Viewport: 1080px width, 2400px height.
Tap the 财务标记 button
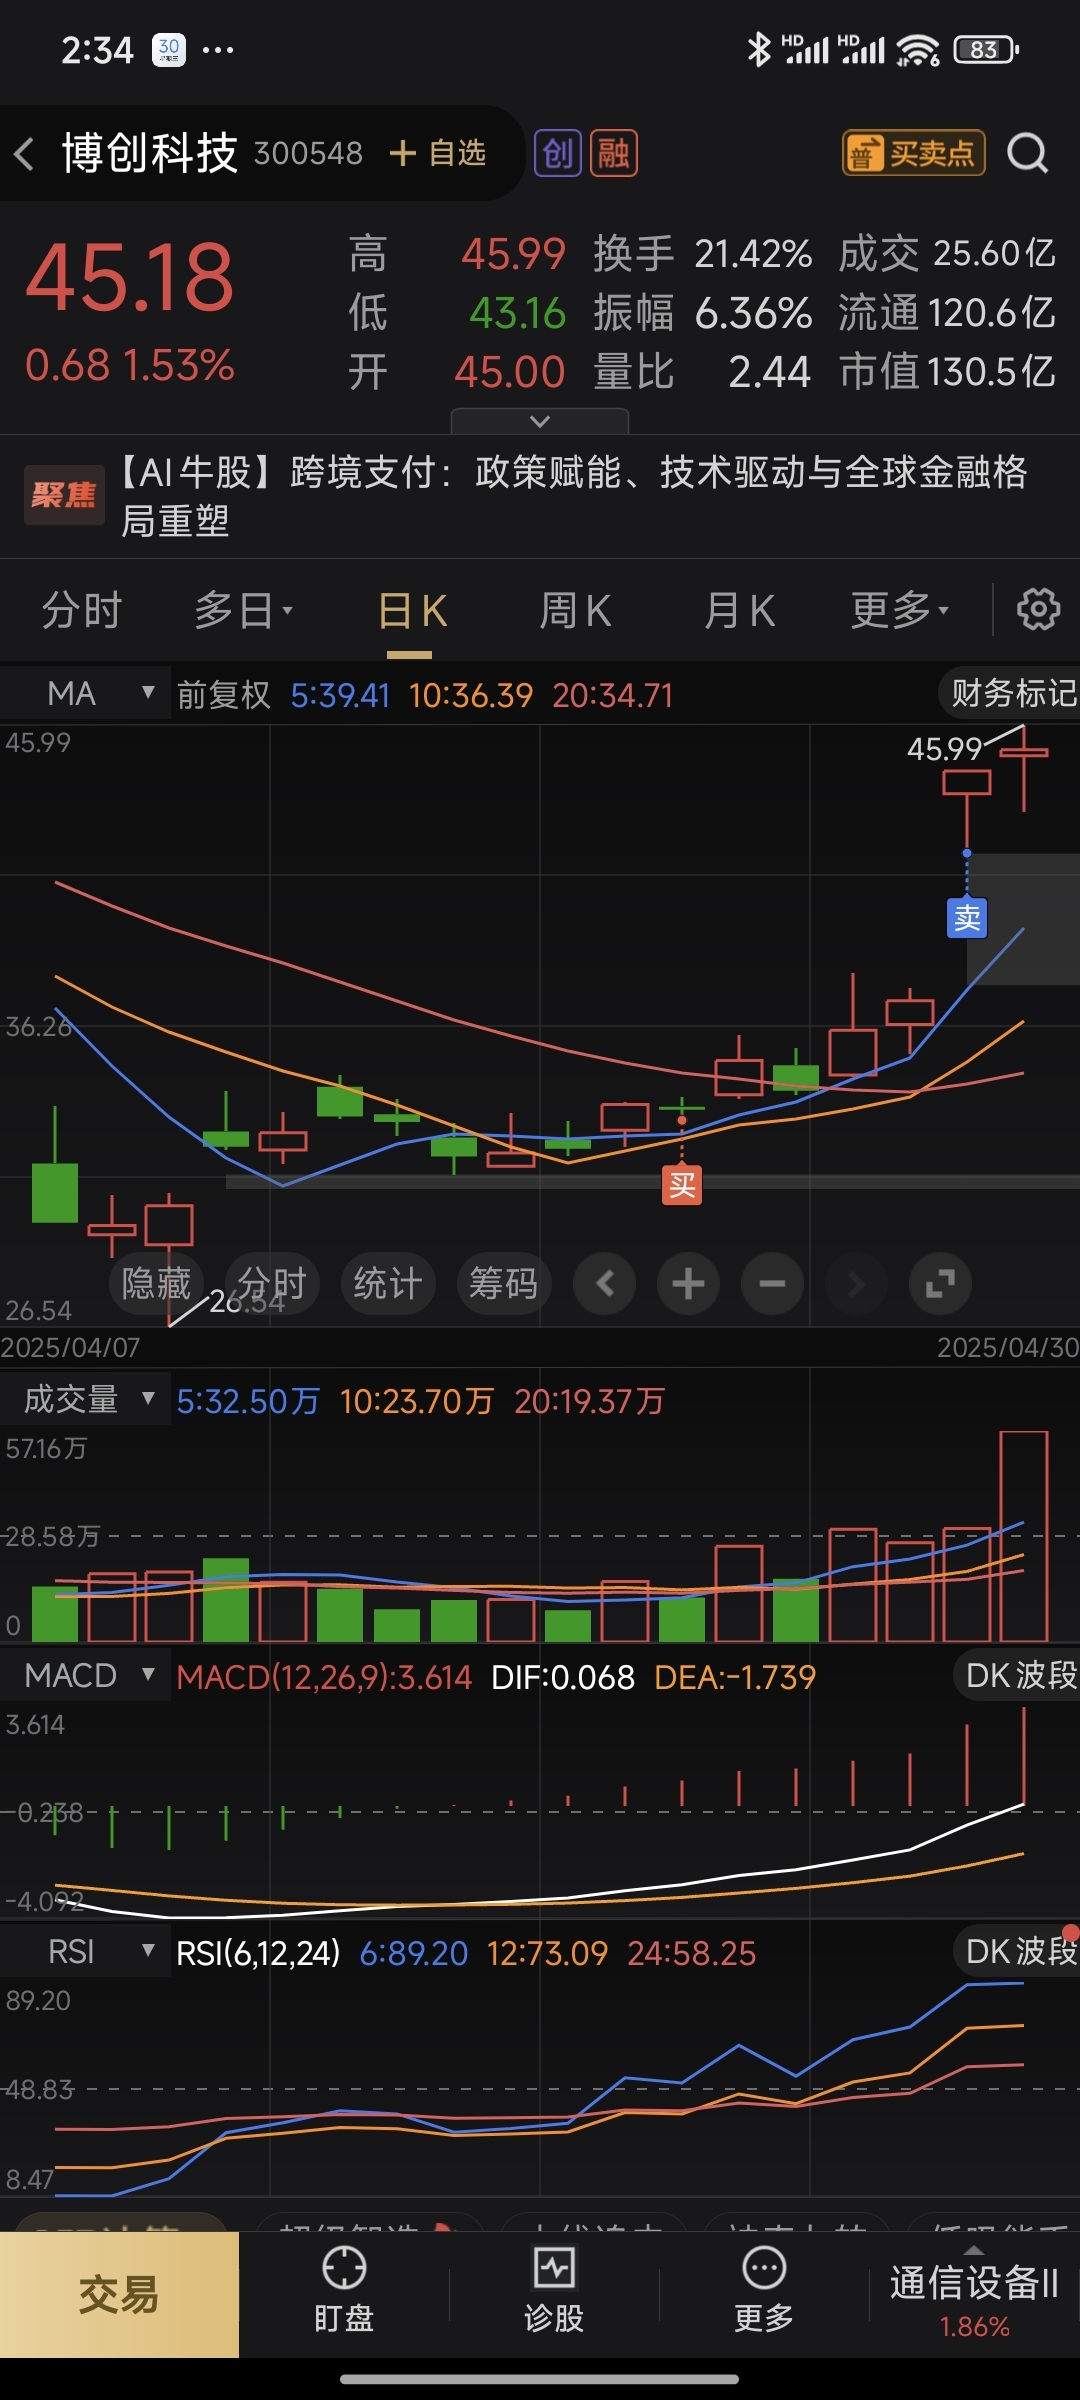click(x=1010, y=692)
